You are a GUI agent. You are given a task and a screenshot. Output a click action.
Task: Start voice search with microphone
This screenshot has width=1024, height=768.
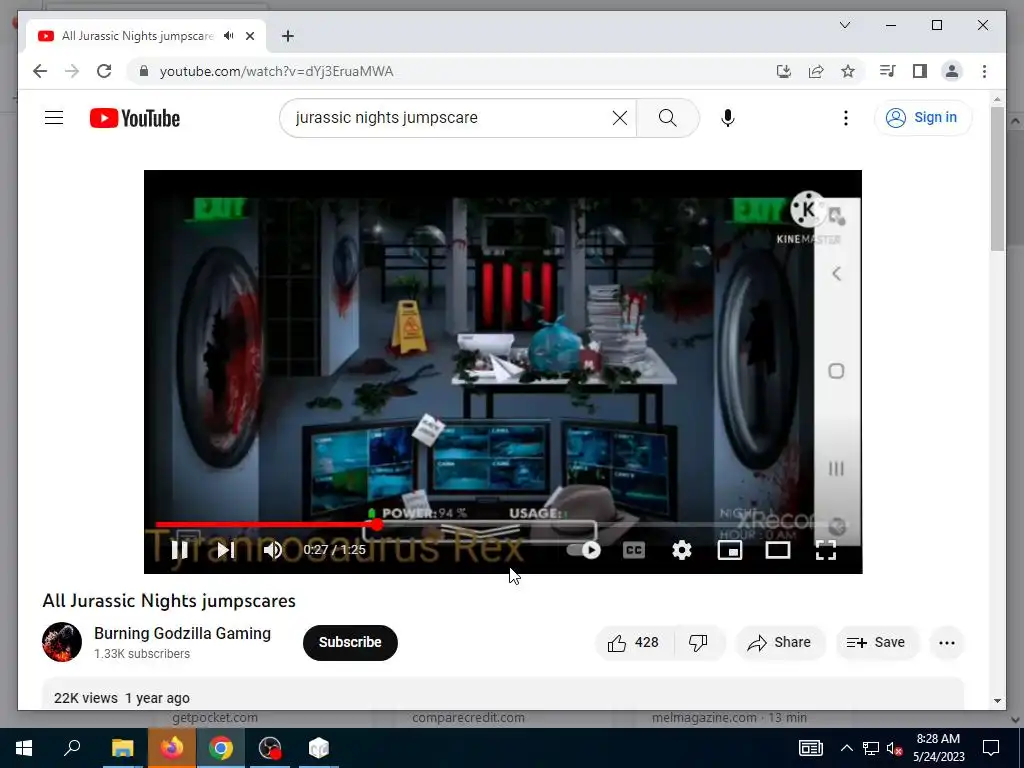pyautogui.click(x=728, y=118)
